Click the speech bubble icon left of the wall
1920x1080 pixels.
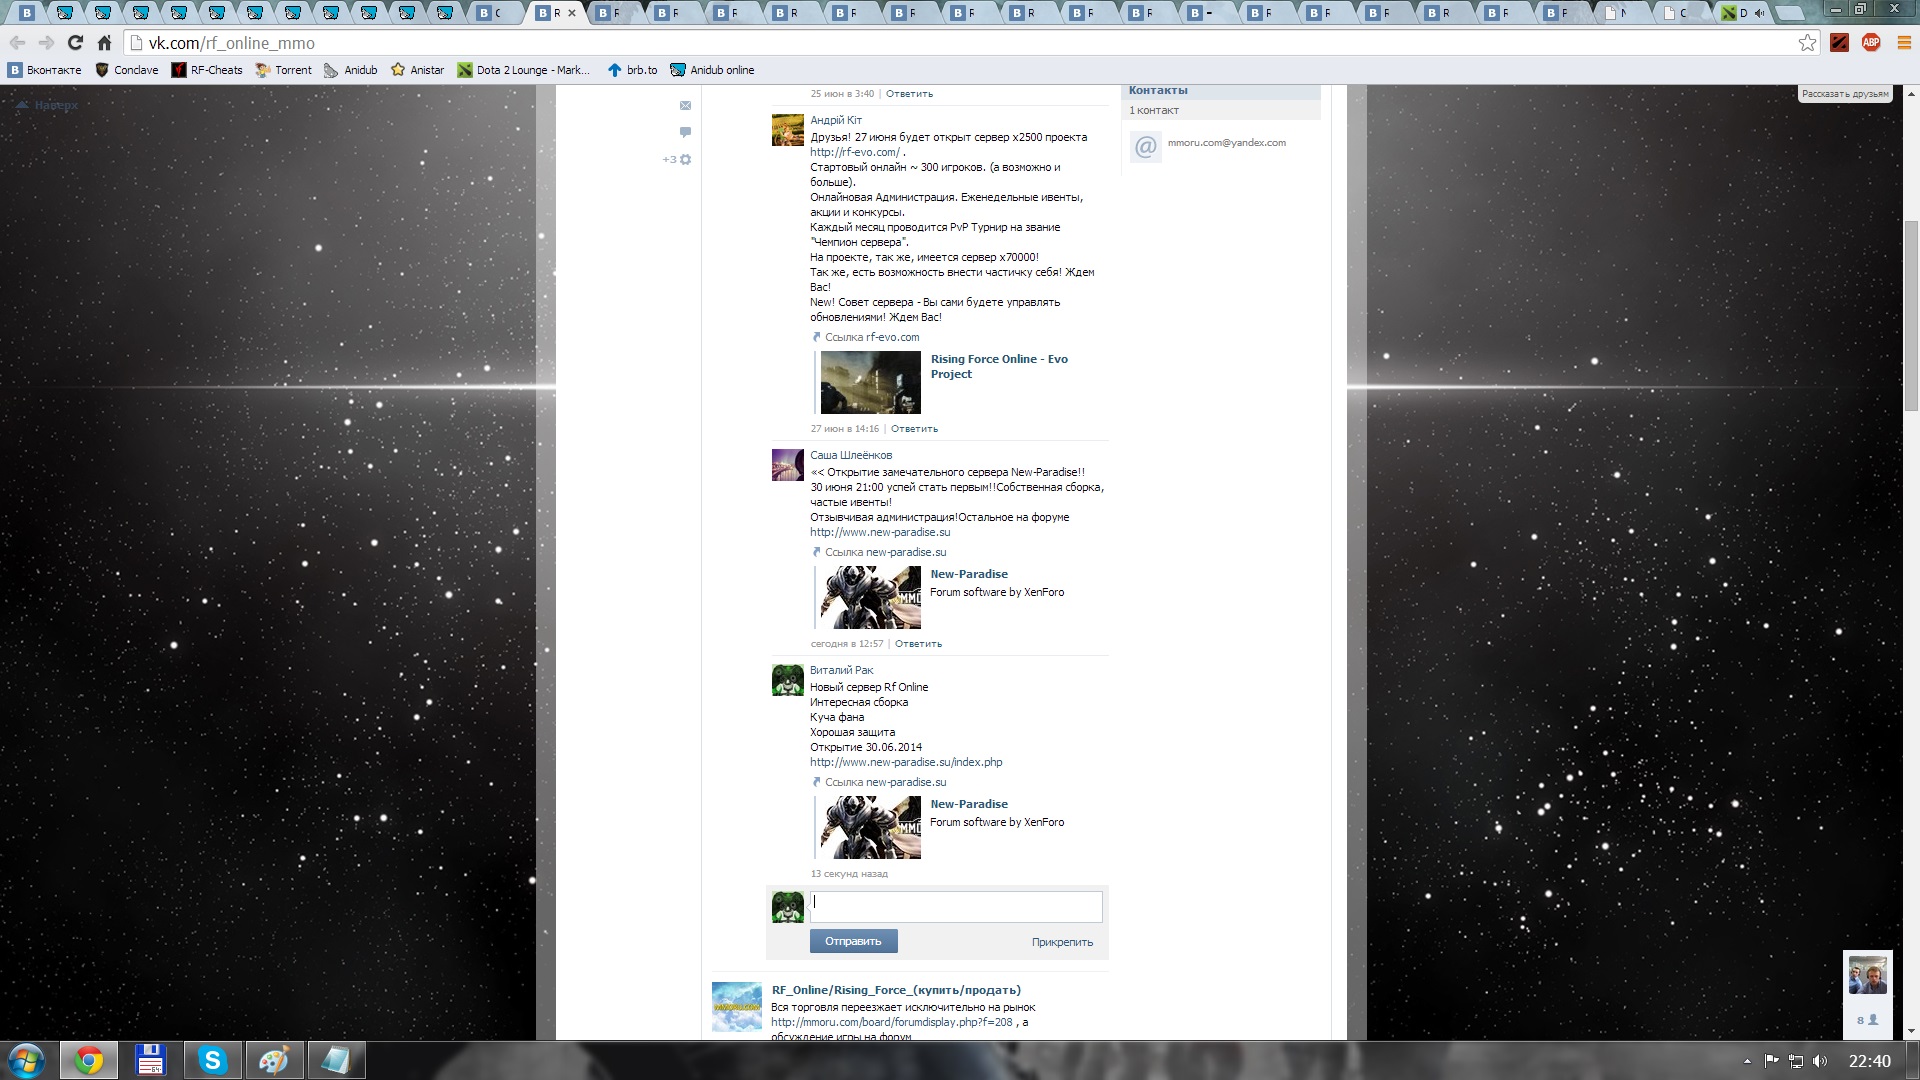(x=685, y=132)
